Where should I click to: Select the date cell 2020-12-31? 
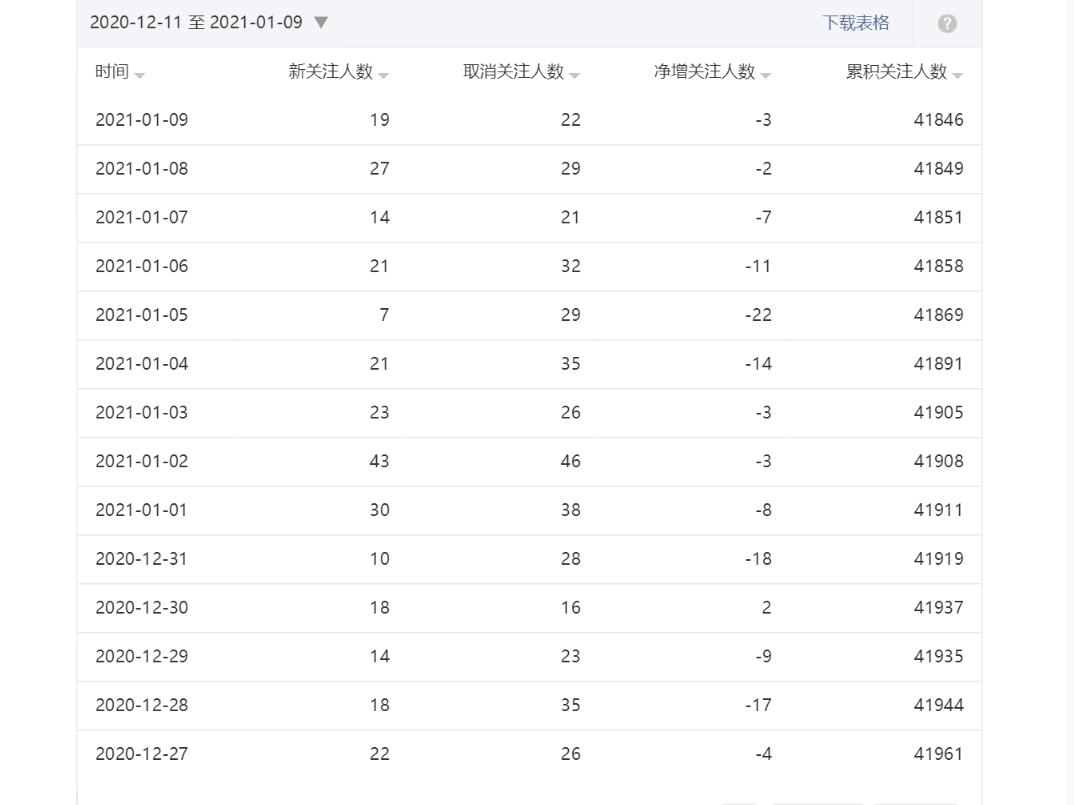[142, 559]
